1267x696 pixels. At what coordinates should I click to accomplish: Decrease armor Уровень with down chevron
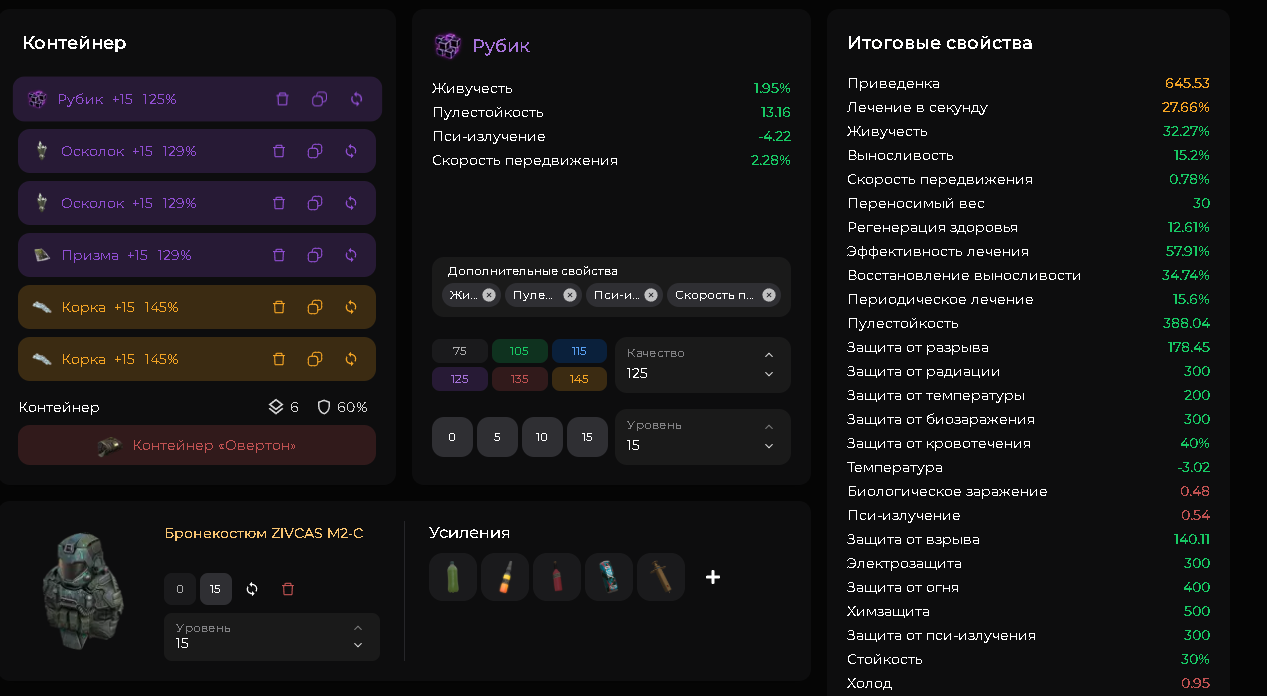358,646
